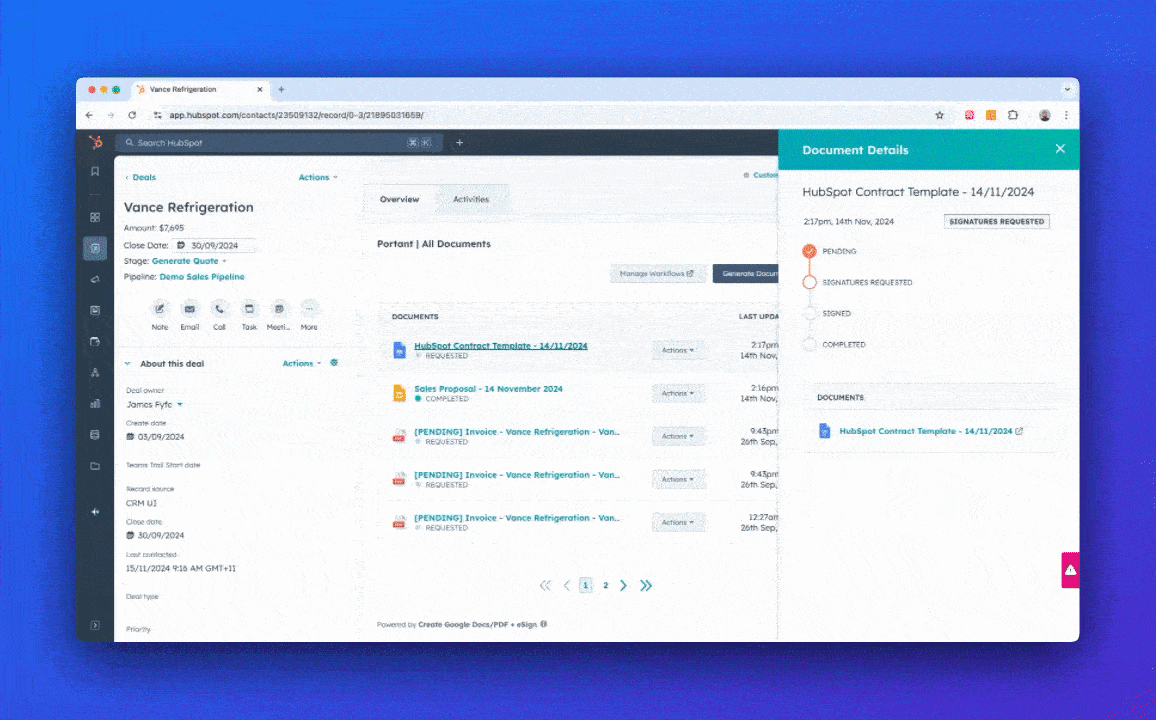1156x720 pixels.
Task: Open the Demo Sales Pipeline link
Action: pyautogui.click(x=202, y=276)
